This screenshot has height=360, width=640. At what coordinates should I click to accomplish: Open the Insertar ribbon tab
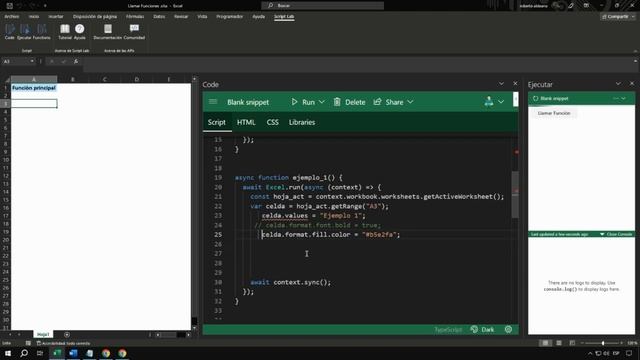point(56,17)
